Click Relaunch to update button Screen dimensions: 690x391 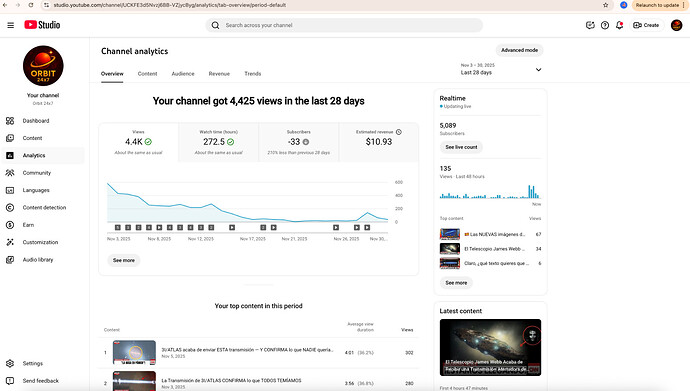(657, 5)
